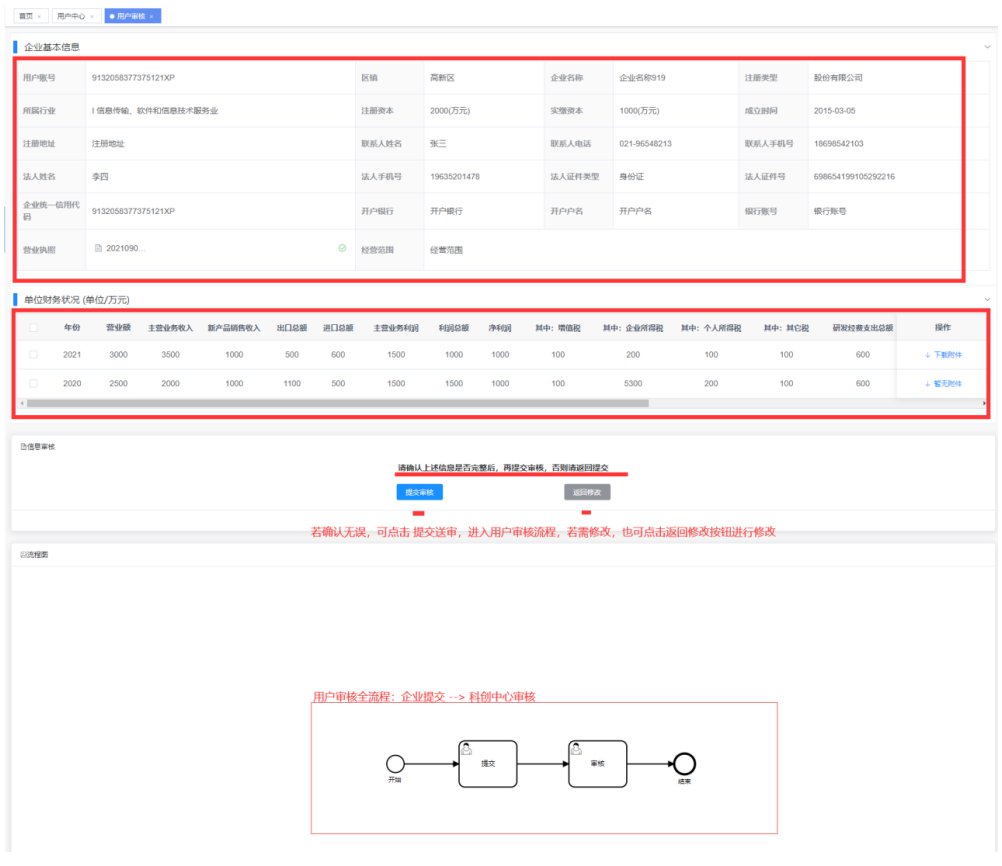The height and width of the screenshot is (866, 1002).
Task: Click the 股份有限公司 registration type value
Action: pyautogui.click(x=838, y=78)
